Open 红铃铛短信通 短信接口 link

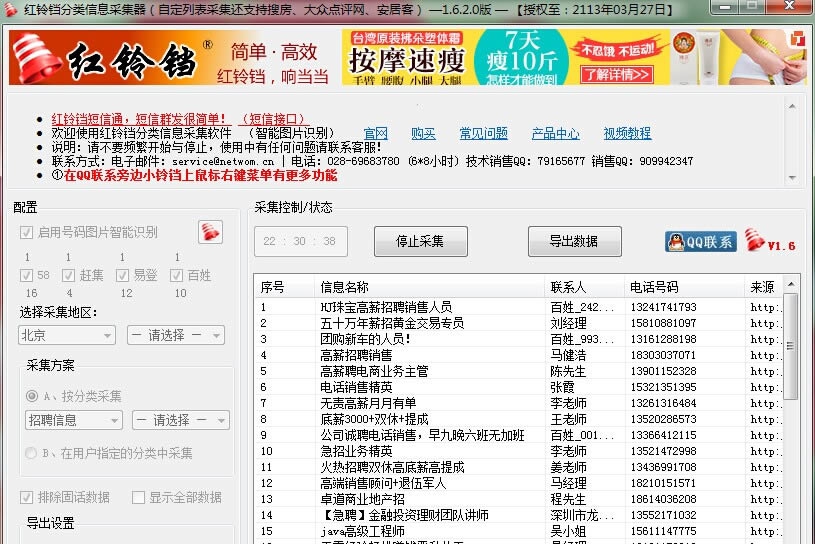178,118
